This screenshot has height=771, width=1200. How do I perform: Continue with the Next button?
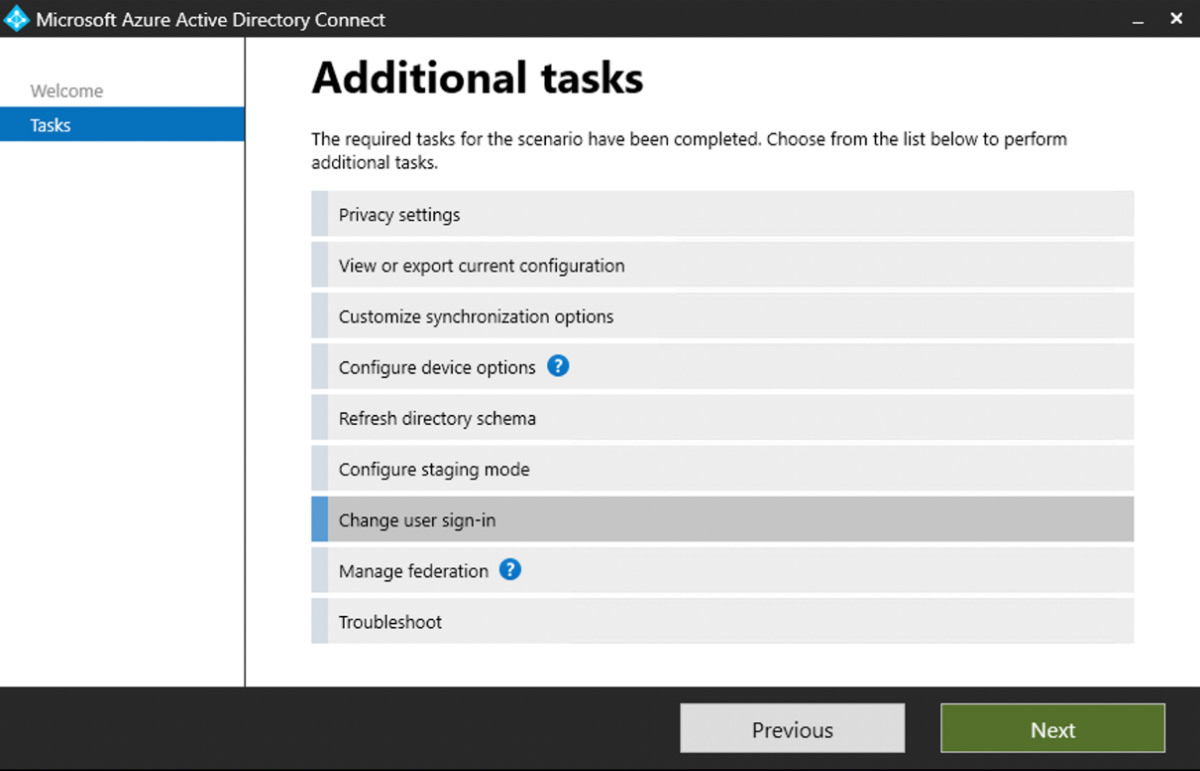(1053, 729)
